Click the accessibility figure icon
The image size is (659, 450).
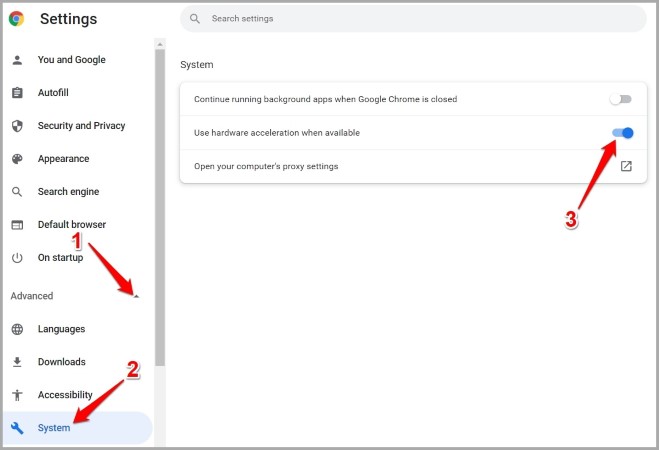tap(17, 395)
